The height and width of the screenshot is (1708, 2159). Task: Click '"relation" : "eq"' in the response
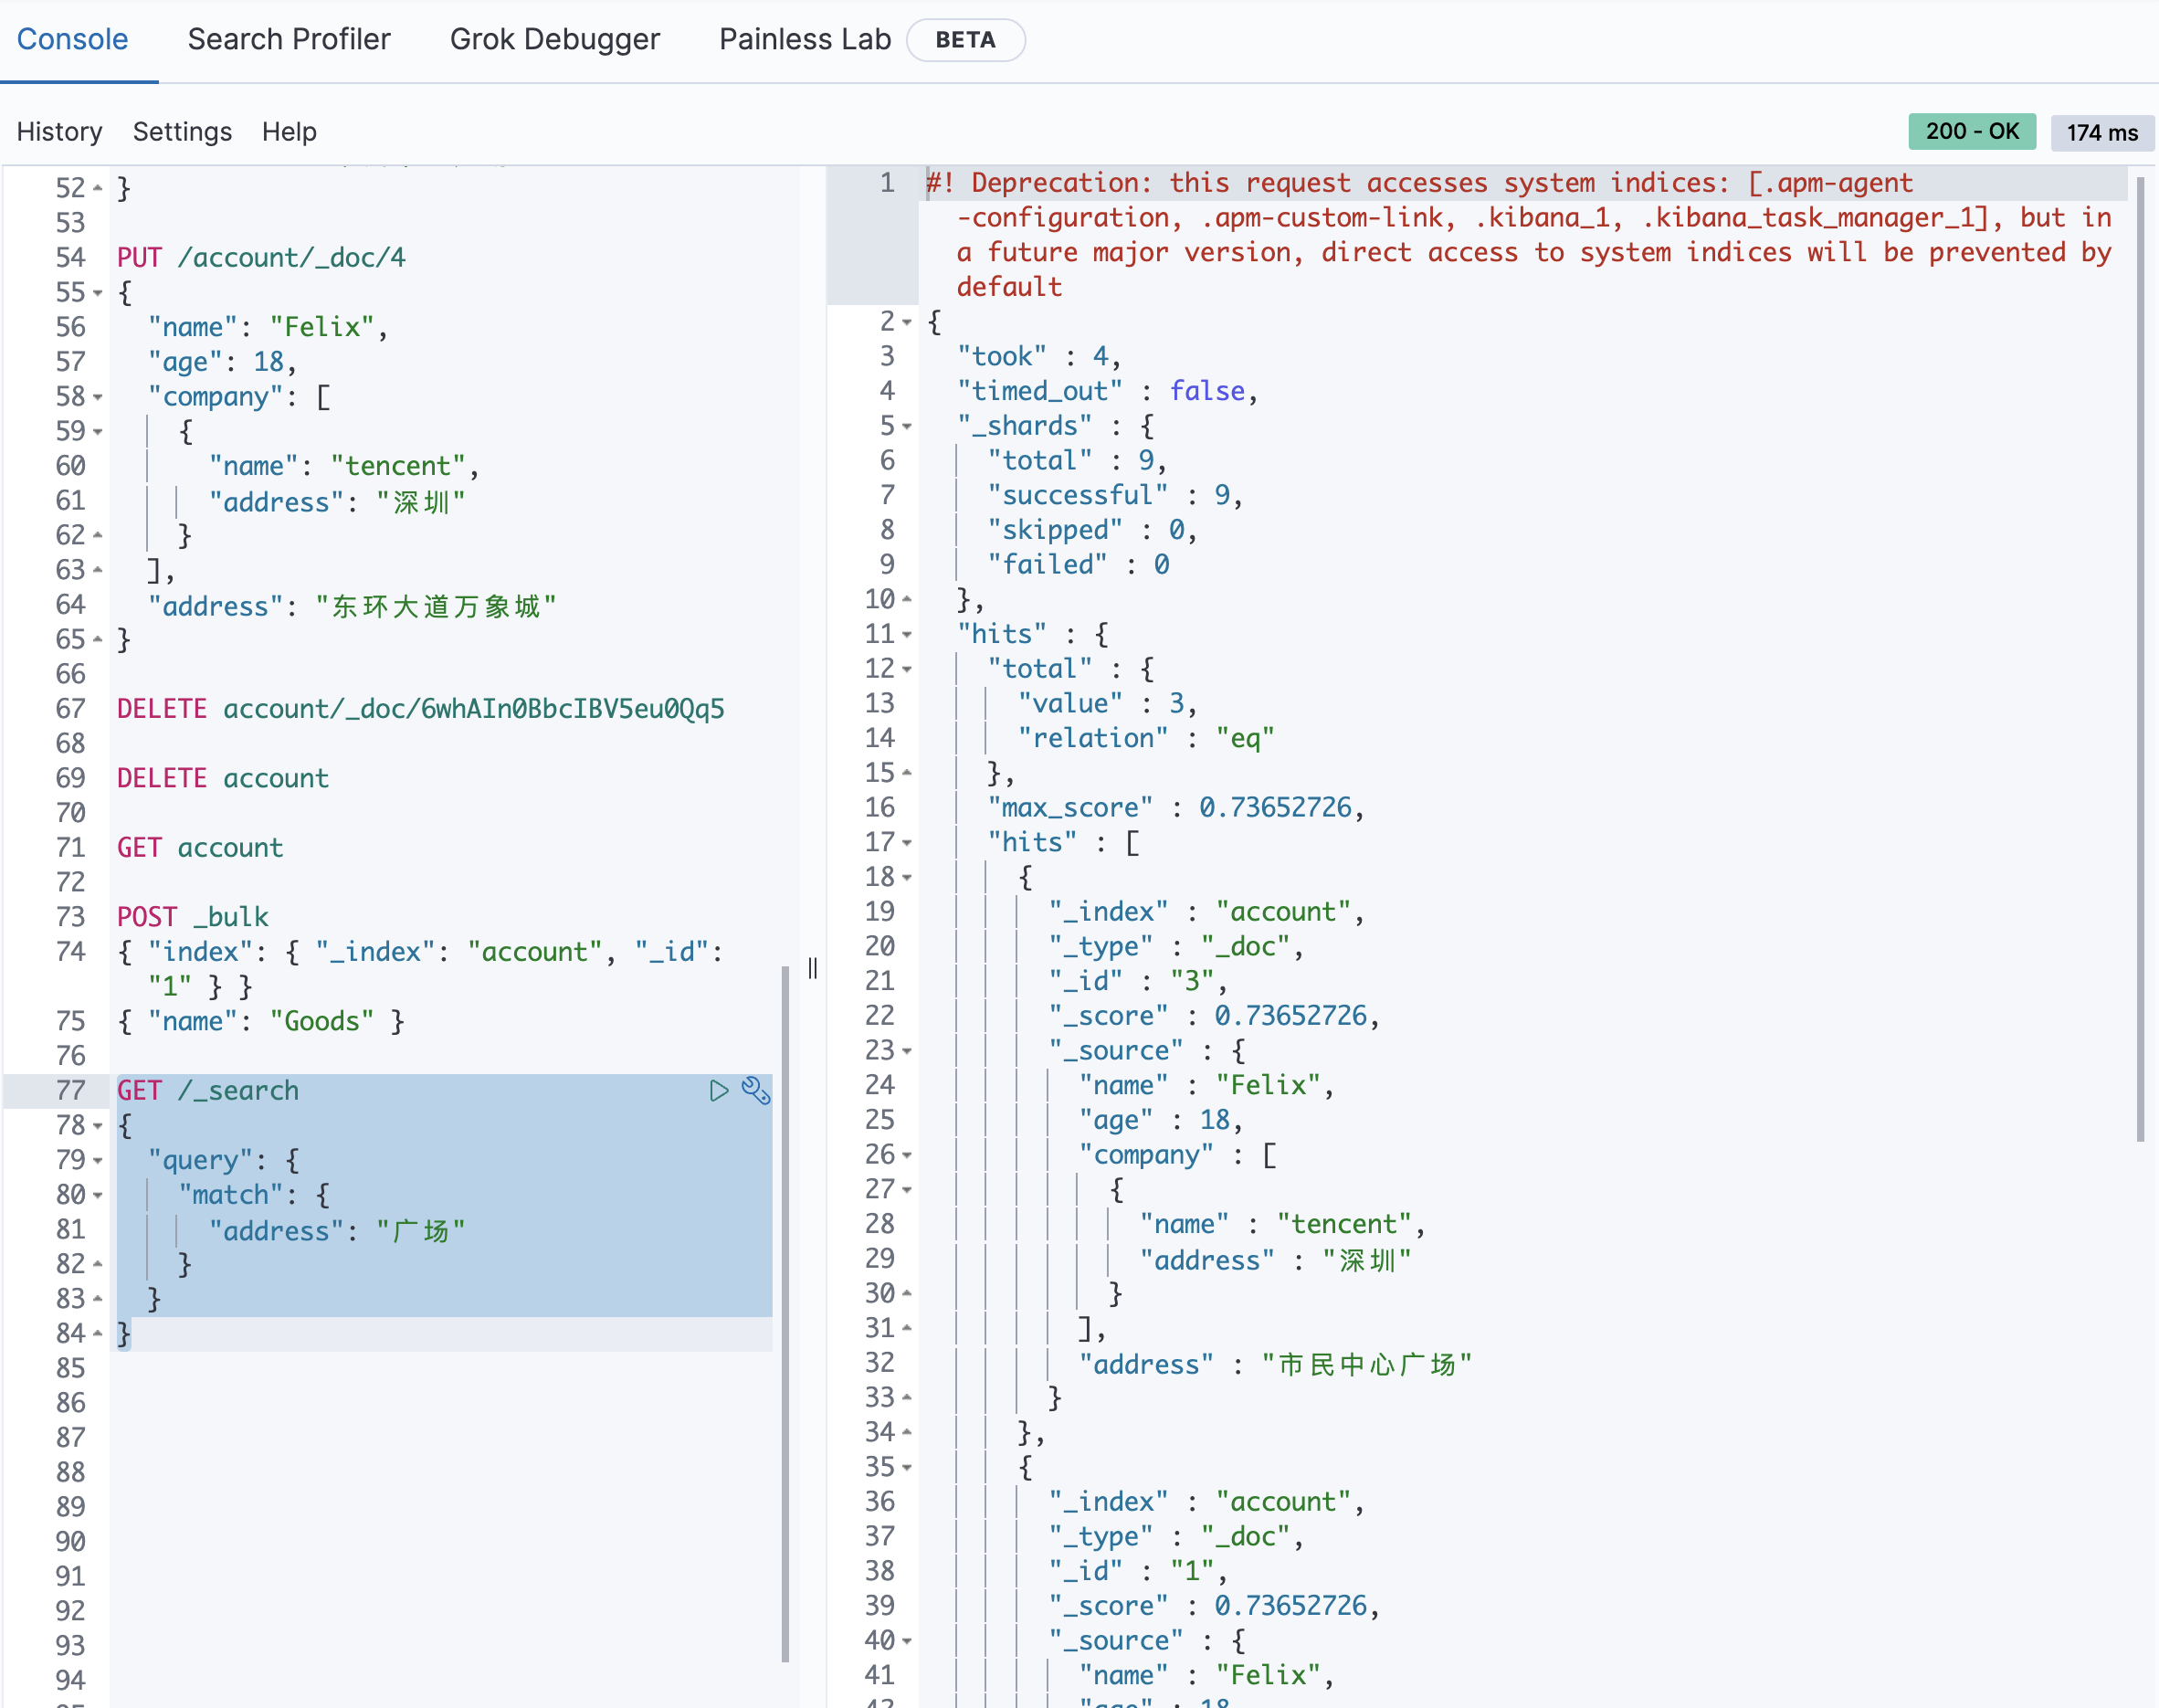[1146, 738]
